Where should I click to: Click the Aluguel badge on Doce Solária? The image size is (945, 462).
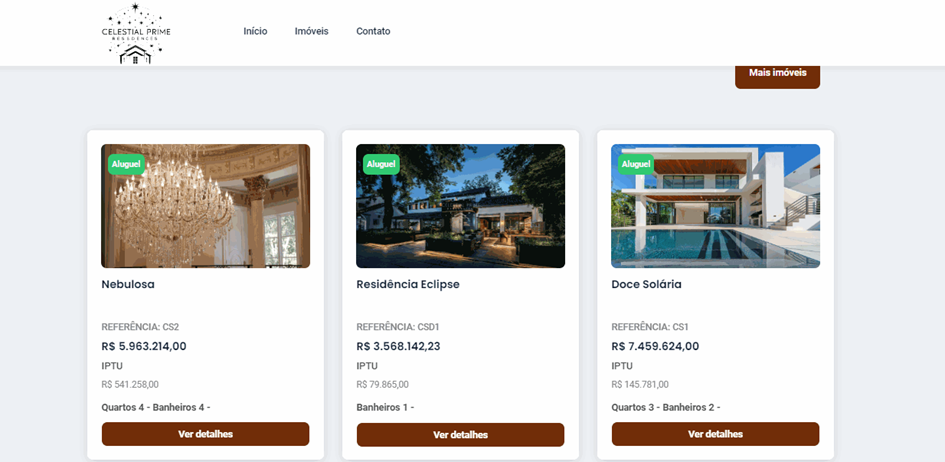click(636, 164)
